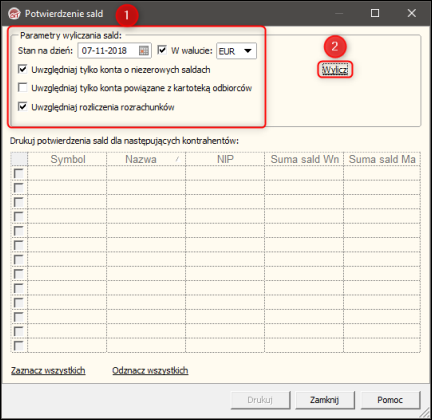This screenshot has height=420, width=432.
Task: Enable konta powiązane z kartoteką odbiorców option
Action: point(23,88)
